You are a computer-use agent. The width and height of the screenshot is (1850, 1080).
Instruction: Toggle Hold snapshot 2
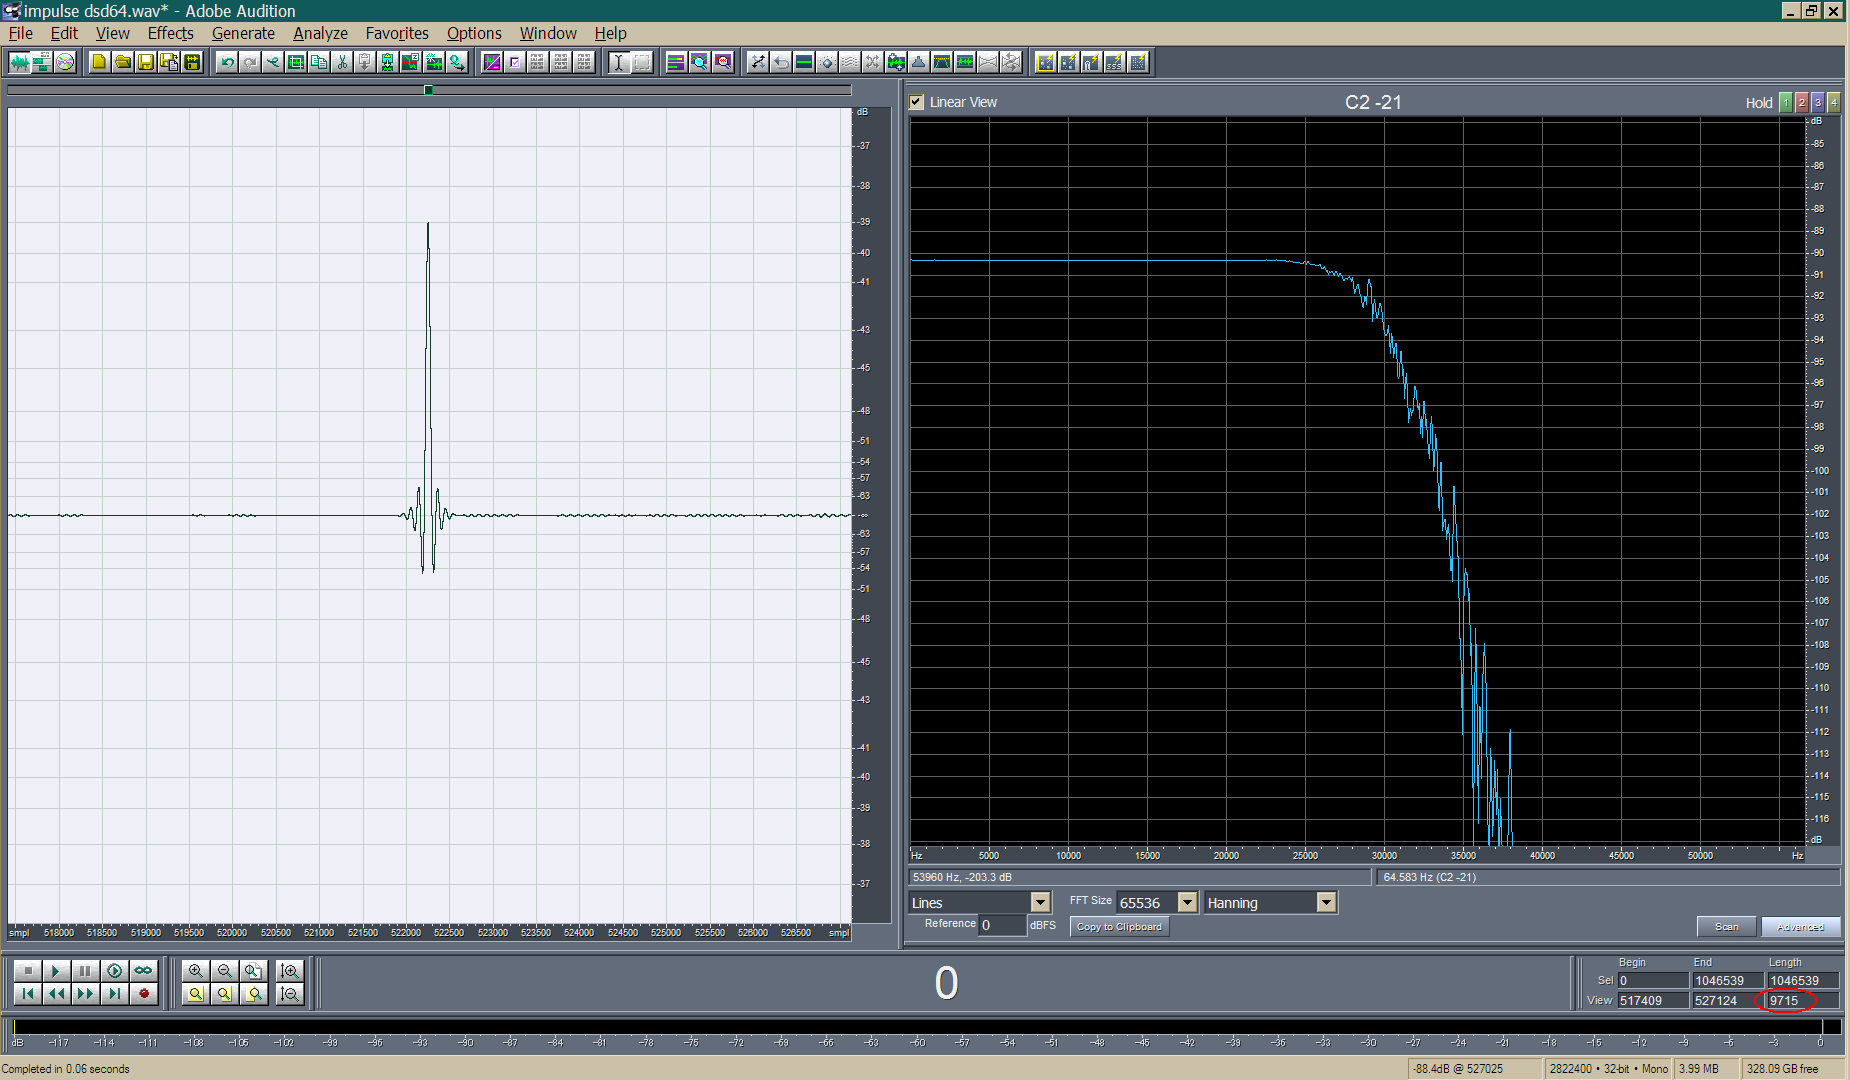click(x=1802, y=102)
